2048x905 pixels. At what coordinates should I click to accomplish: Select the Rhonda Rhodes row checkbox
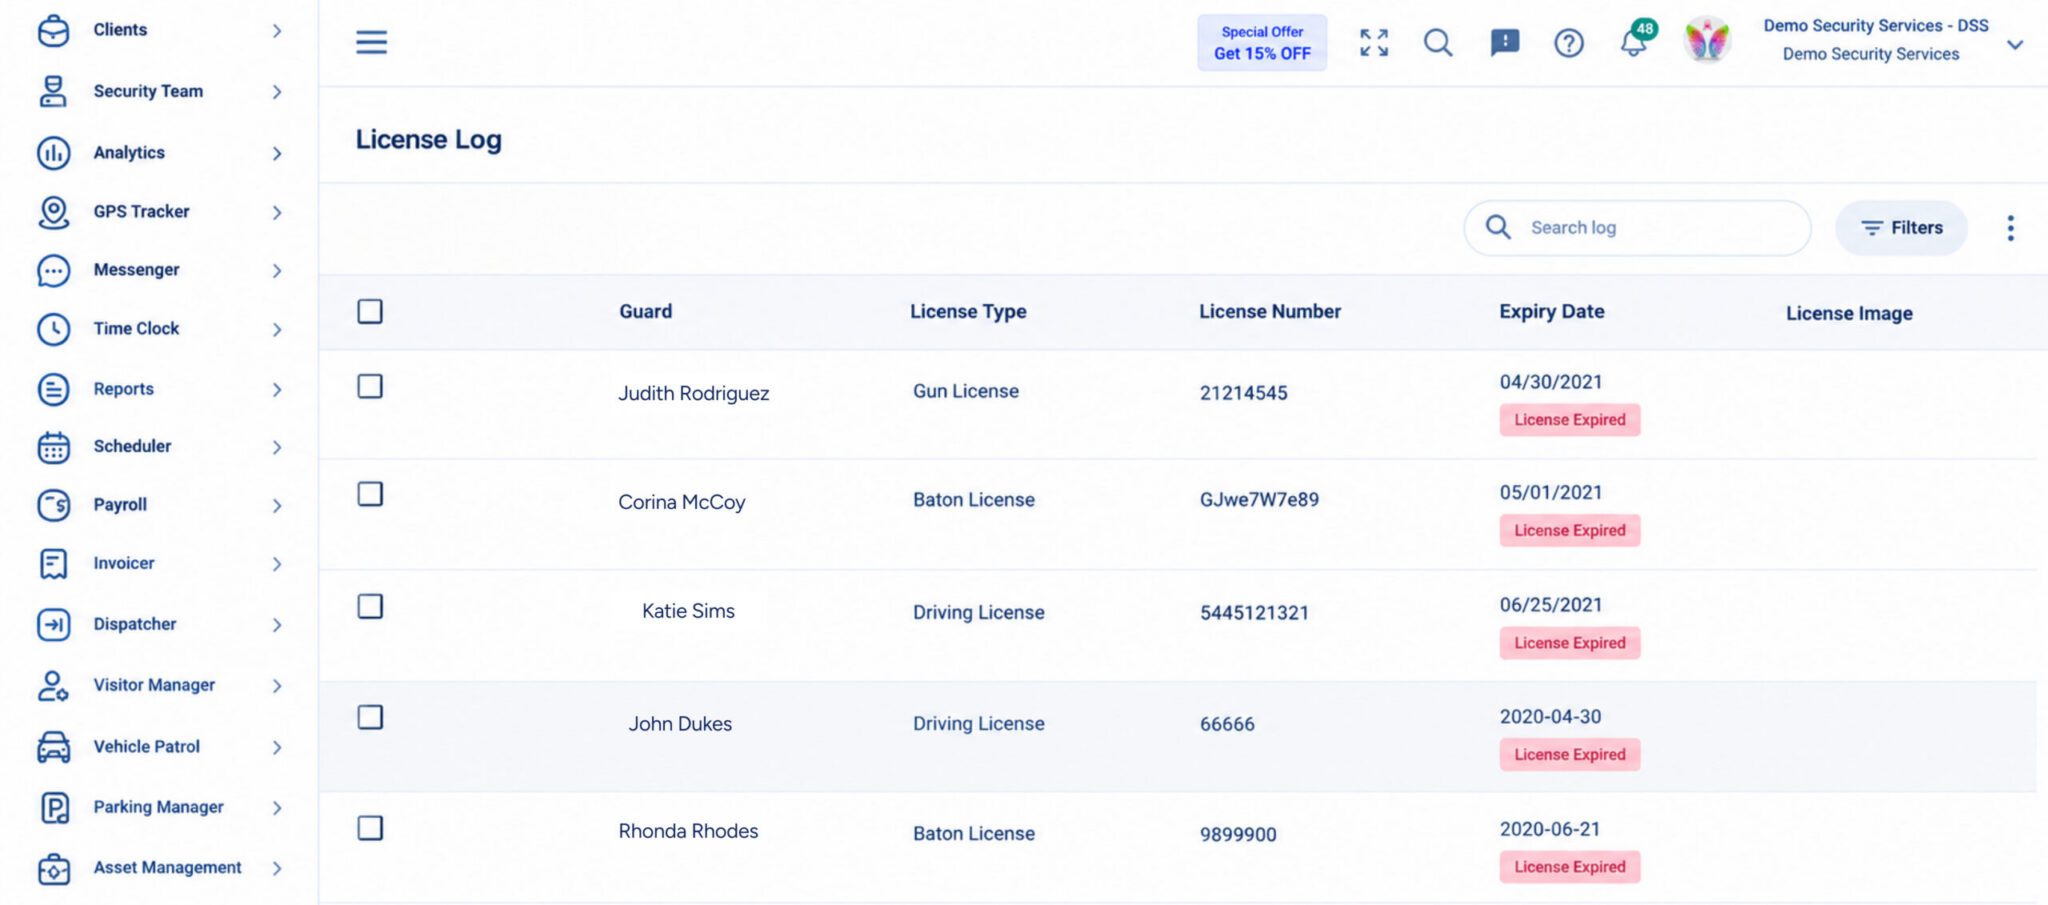(x=370, y=828)
